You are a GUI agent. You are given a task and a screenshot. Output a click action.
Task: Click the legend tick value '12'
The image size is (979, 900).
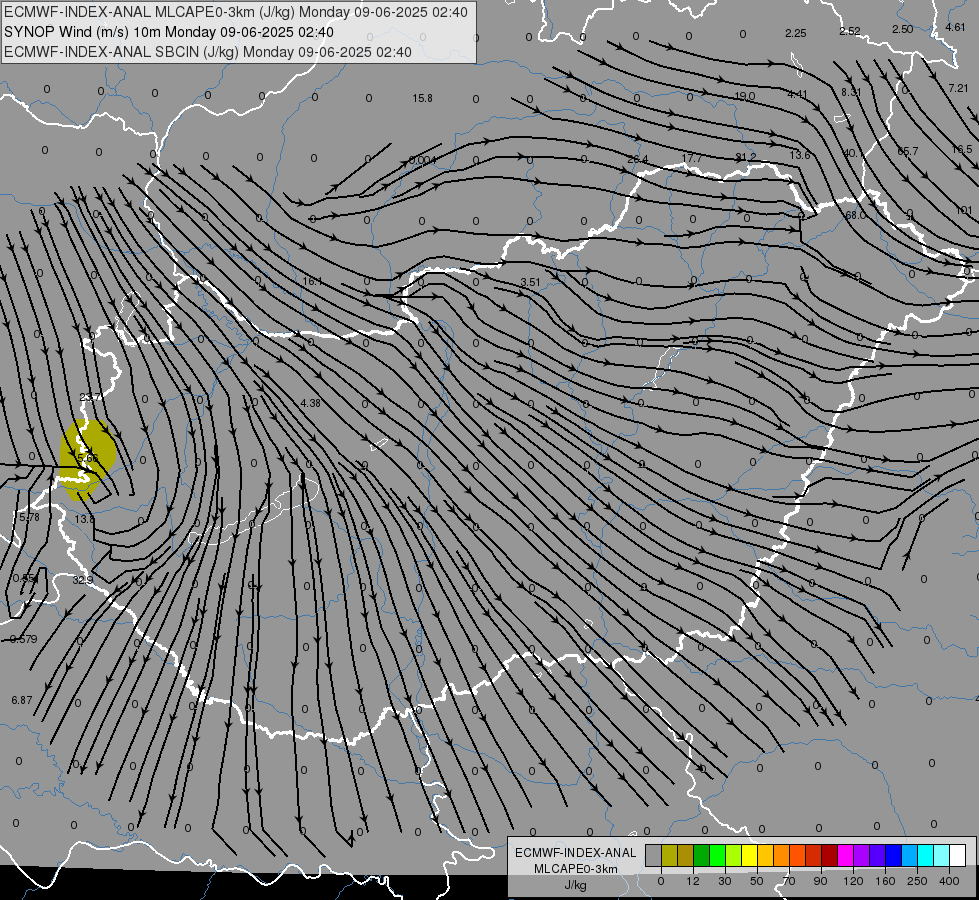pyautogui.click(x=693, y=881)
